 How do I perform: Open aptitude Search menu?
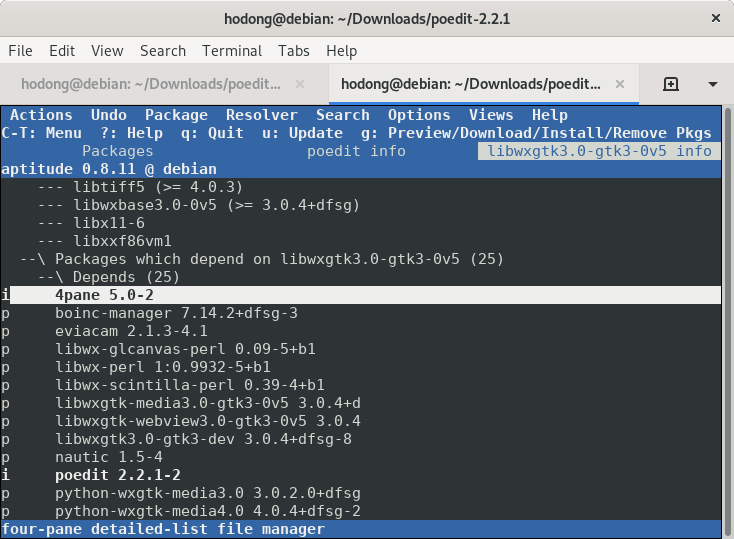[x=343, y=115]
